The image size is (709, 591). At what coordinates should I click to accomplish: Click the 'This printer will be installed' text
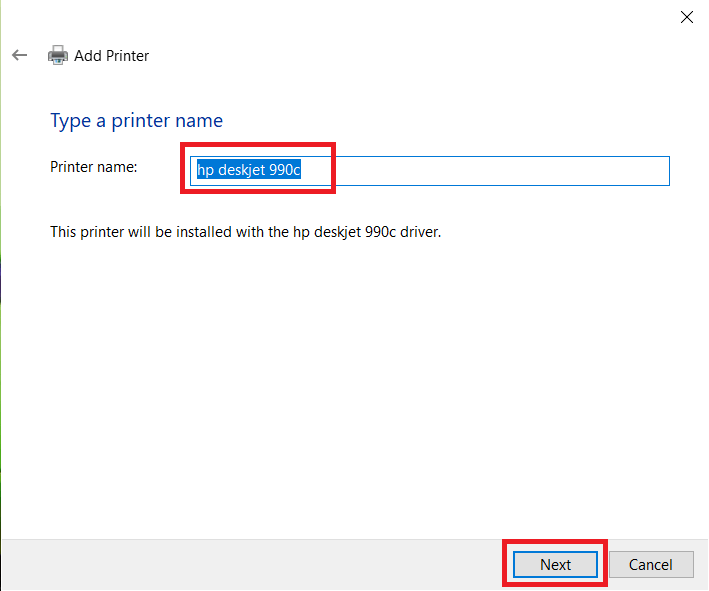pos(246,232)
